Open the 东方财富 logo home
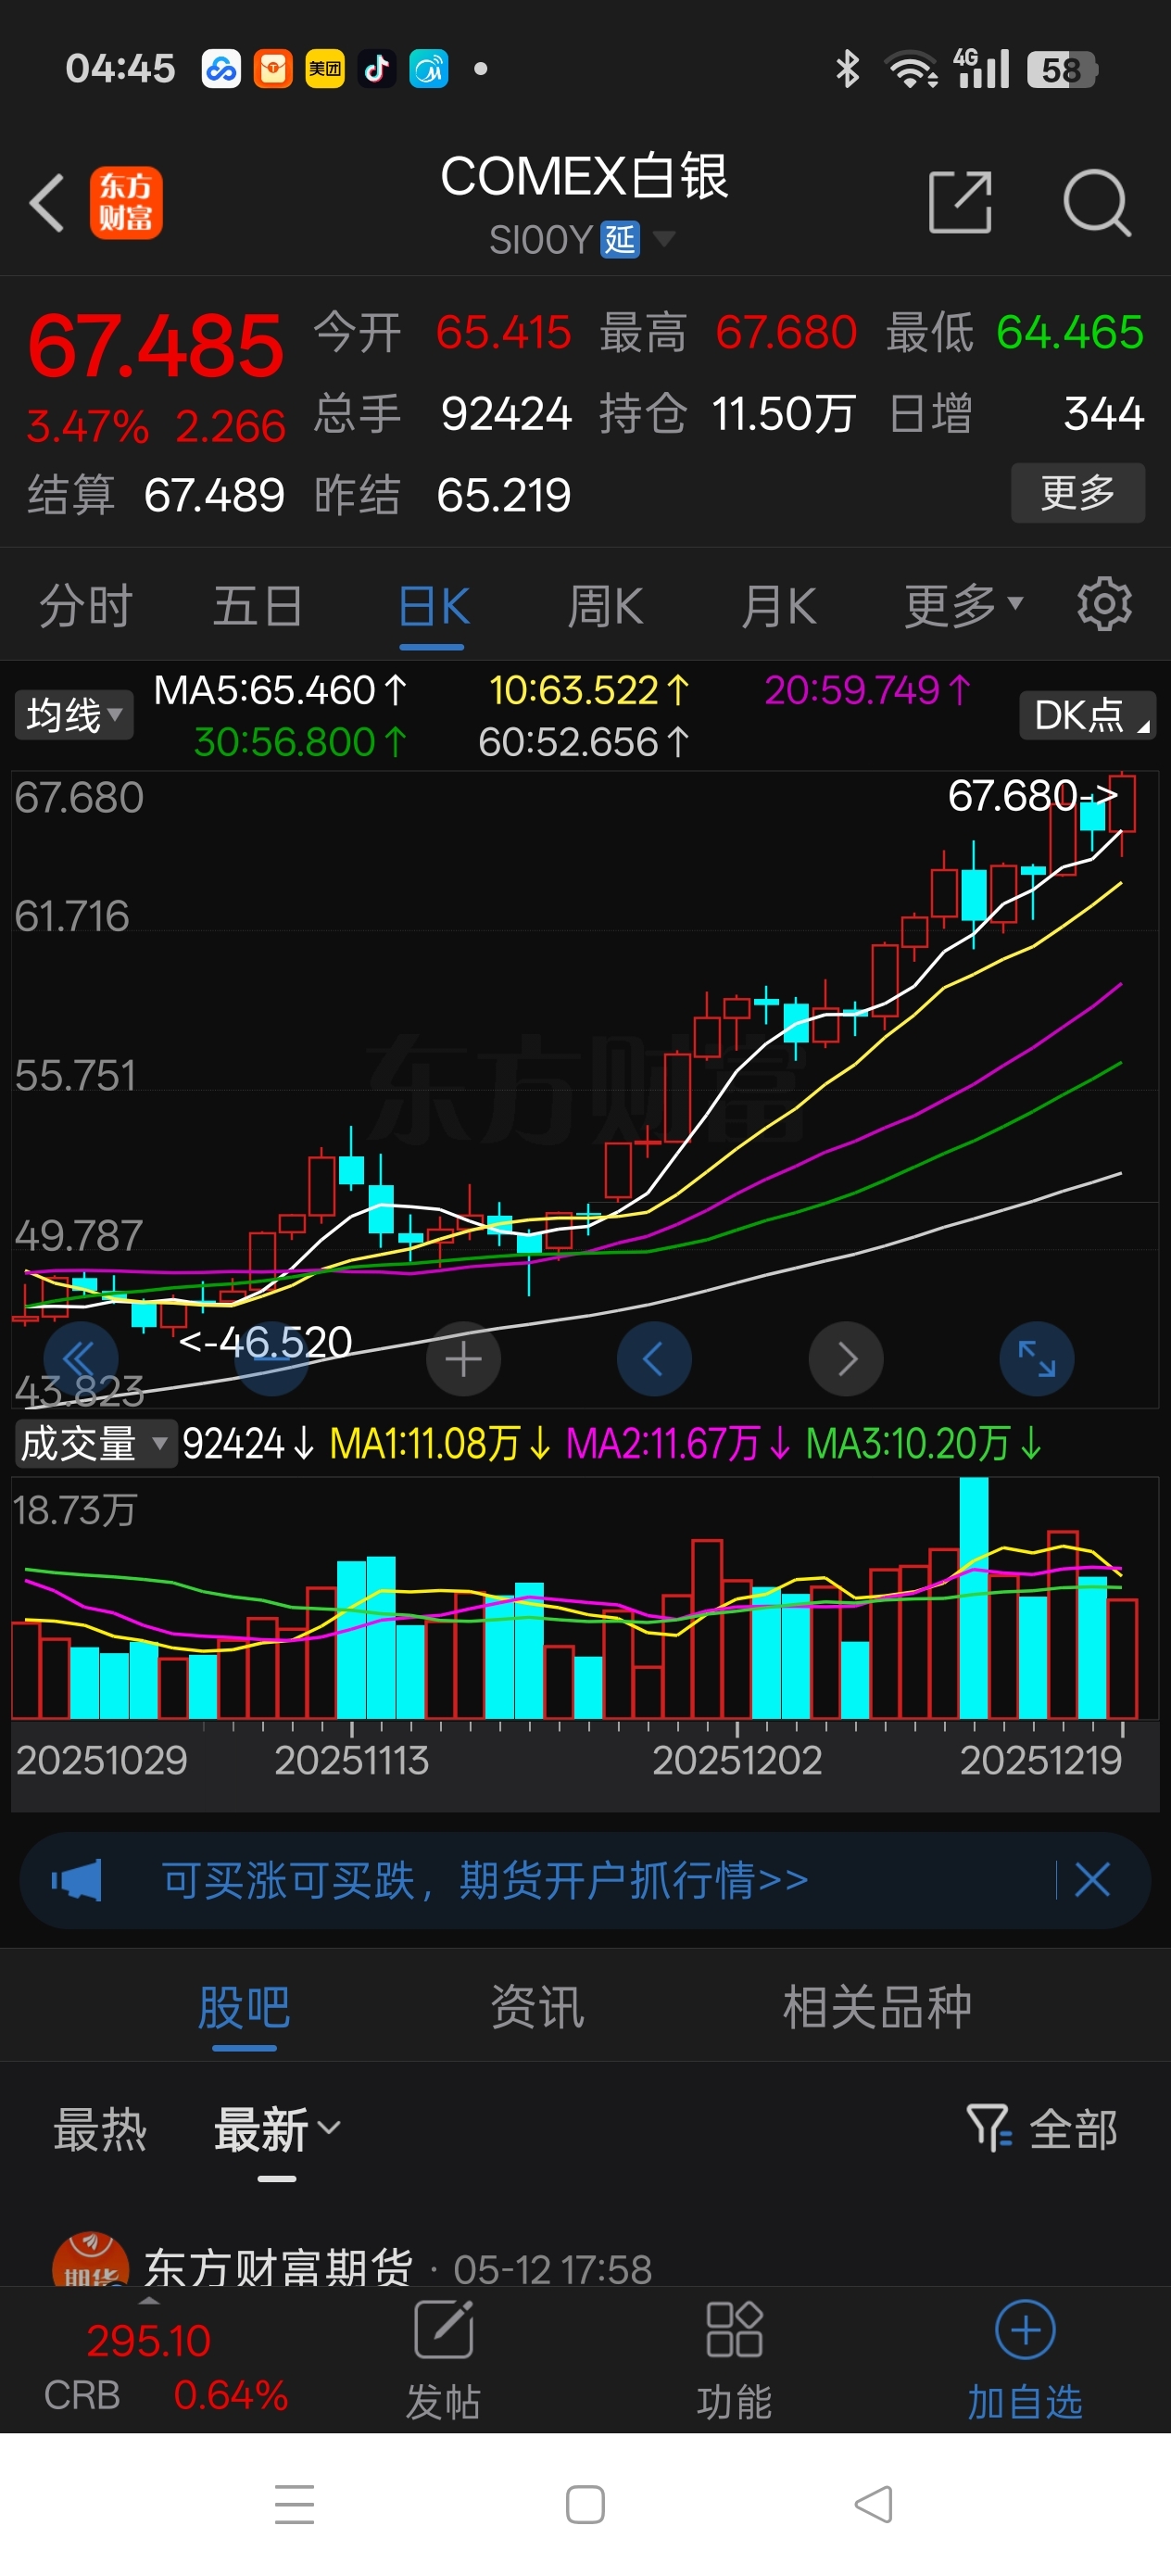 (126, 203)
